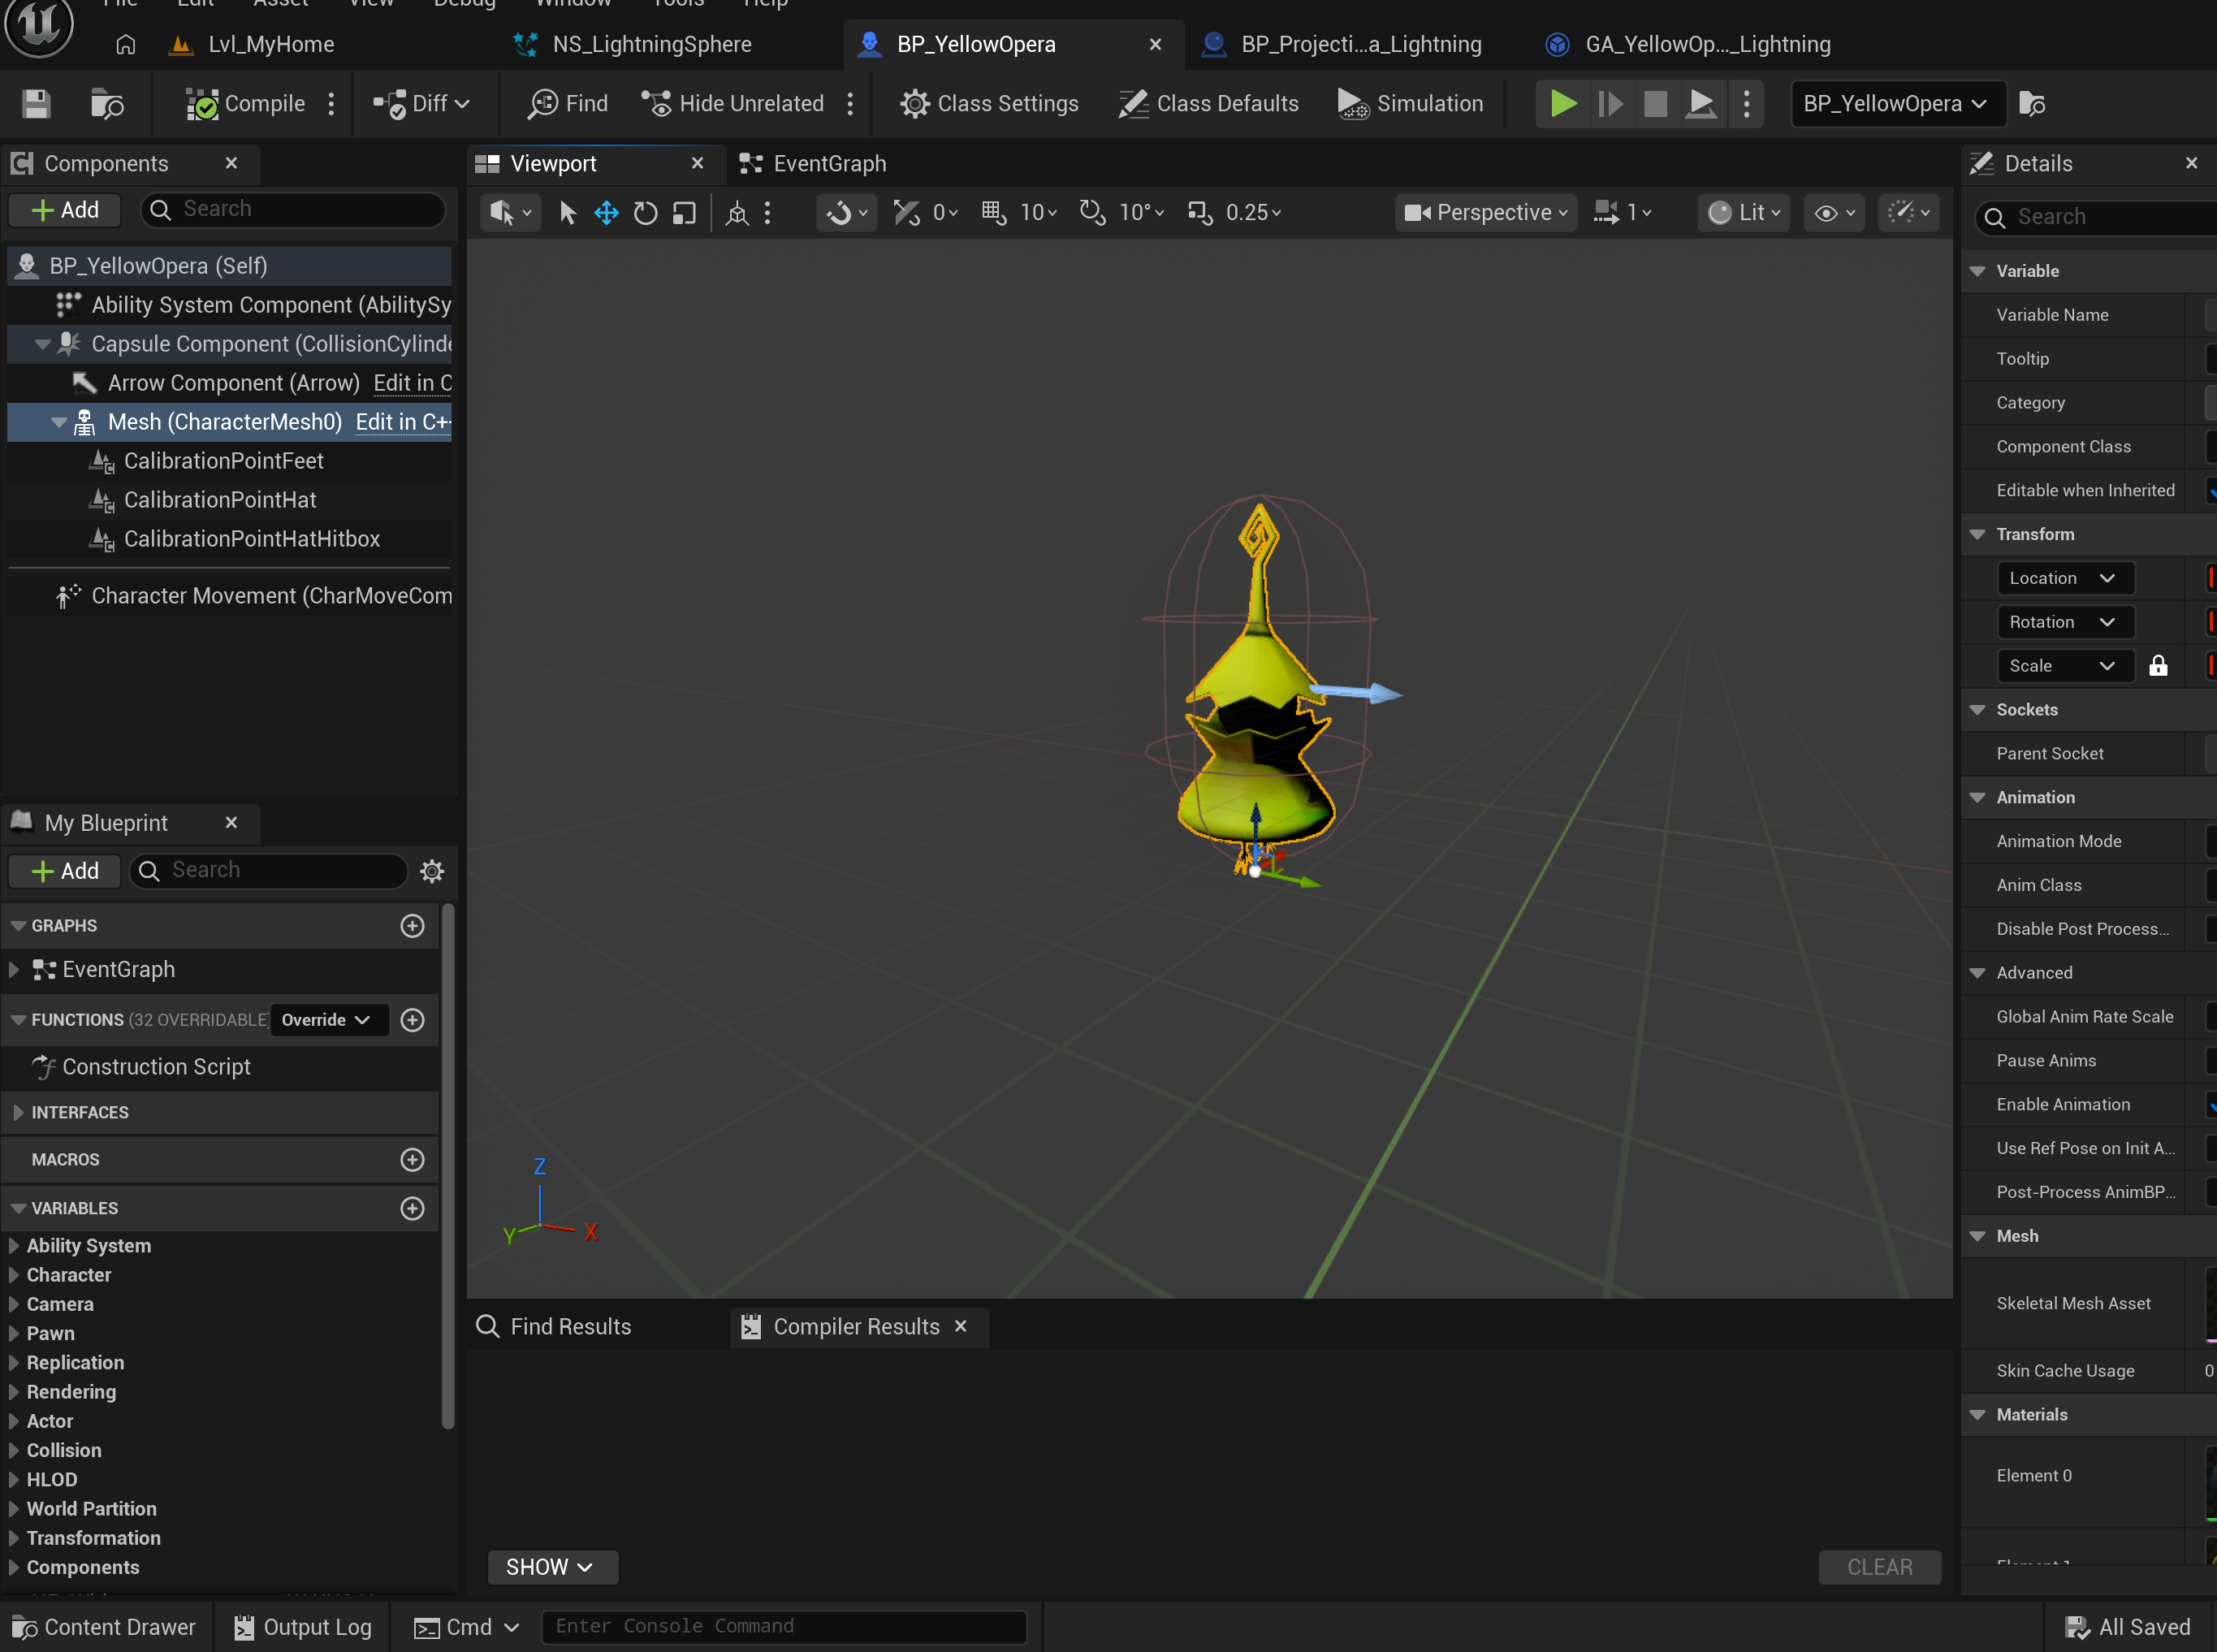Toggle rotation snapping in viewport toolbar
2217x1652 pixels.
tap(1092, 213)
